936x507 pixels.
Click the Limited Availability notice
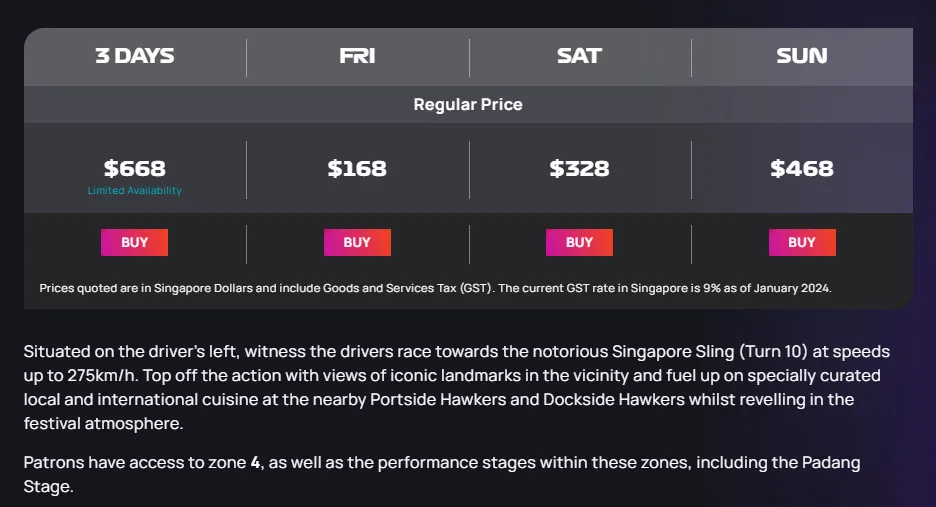tap(135, 191)
